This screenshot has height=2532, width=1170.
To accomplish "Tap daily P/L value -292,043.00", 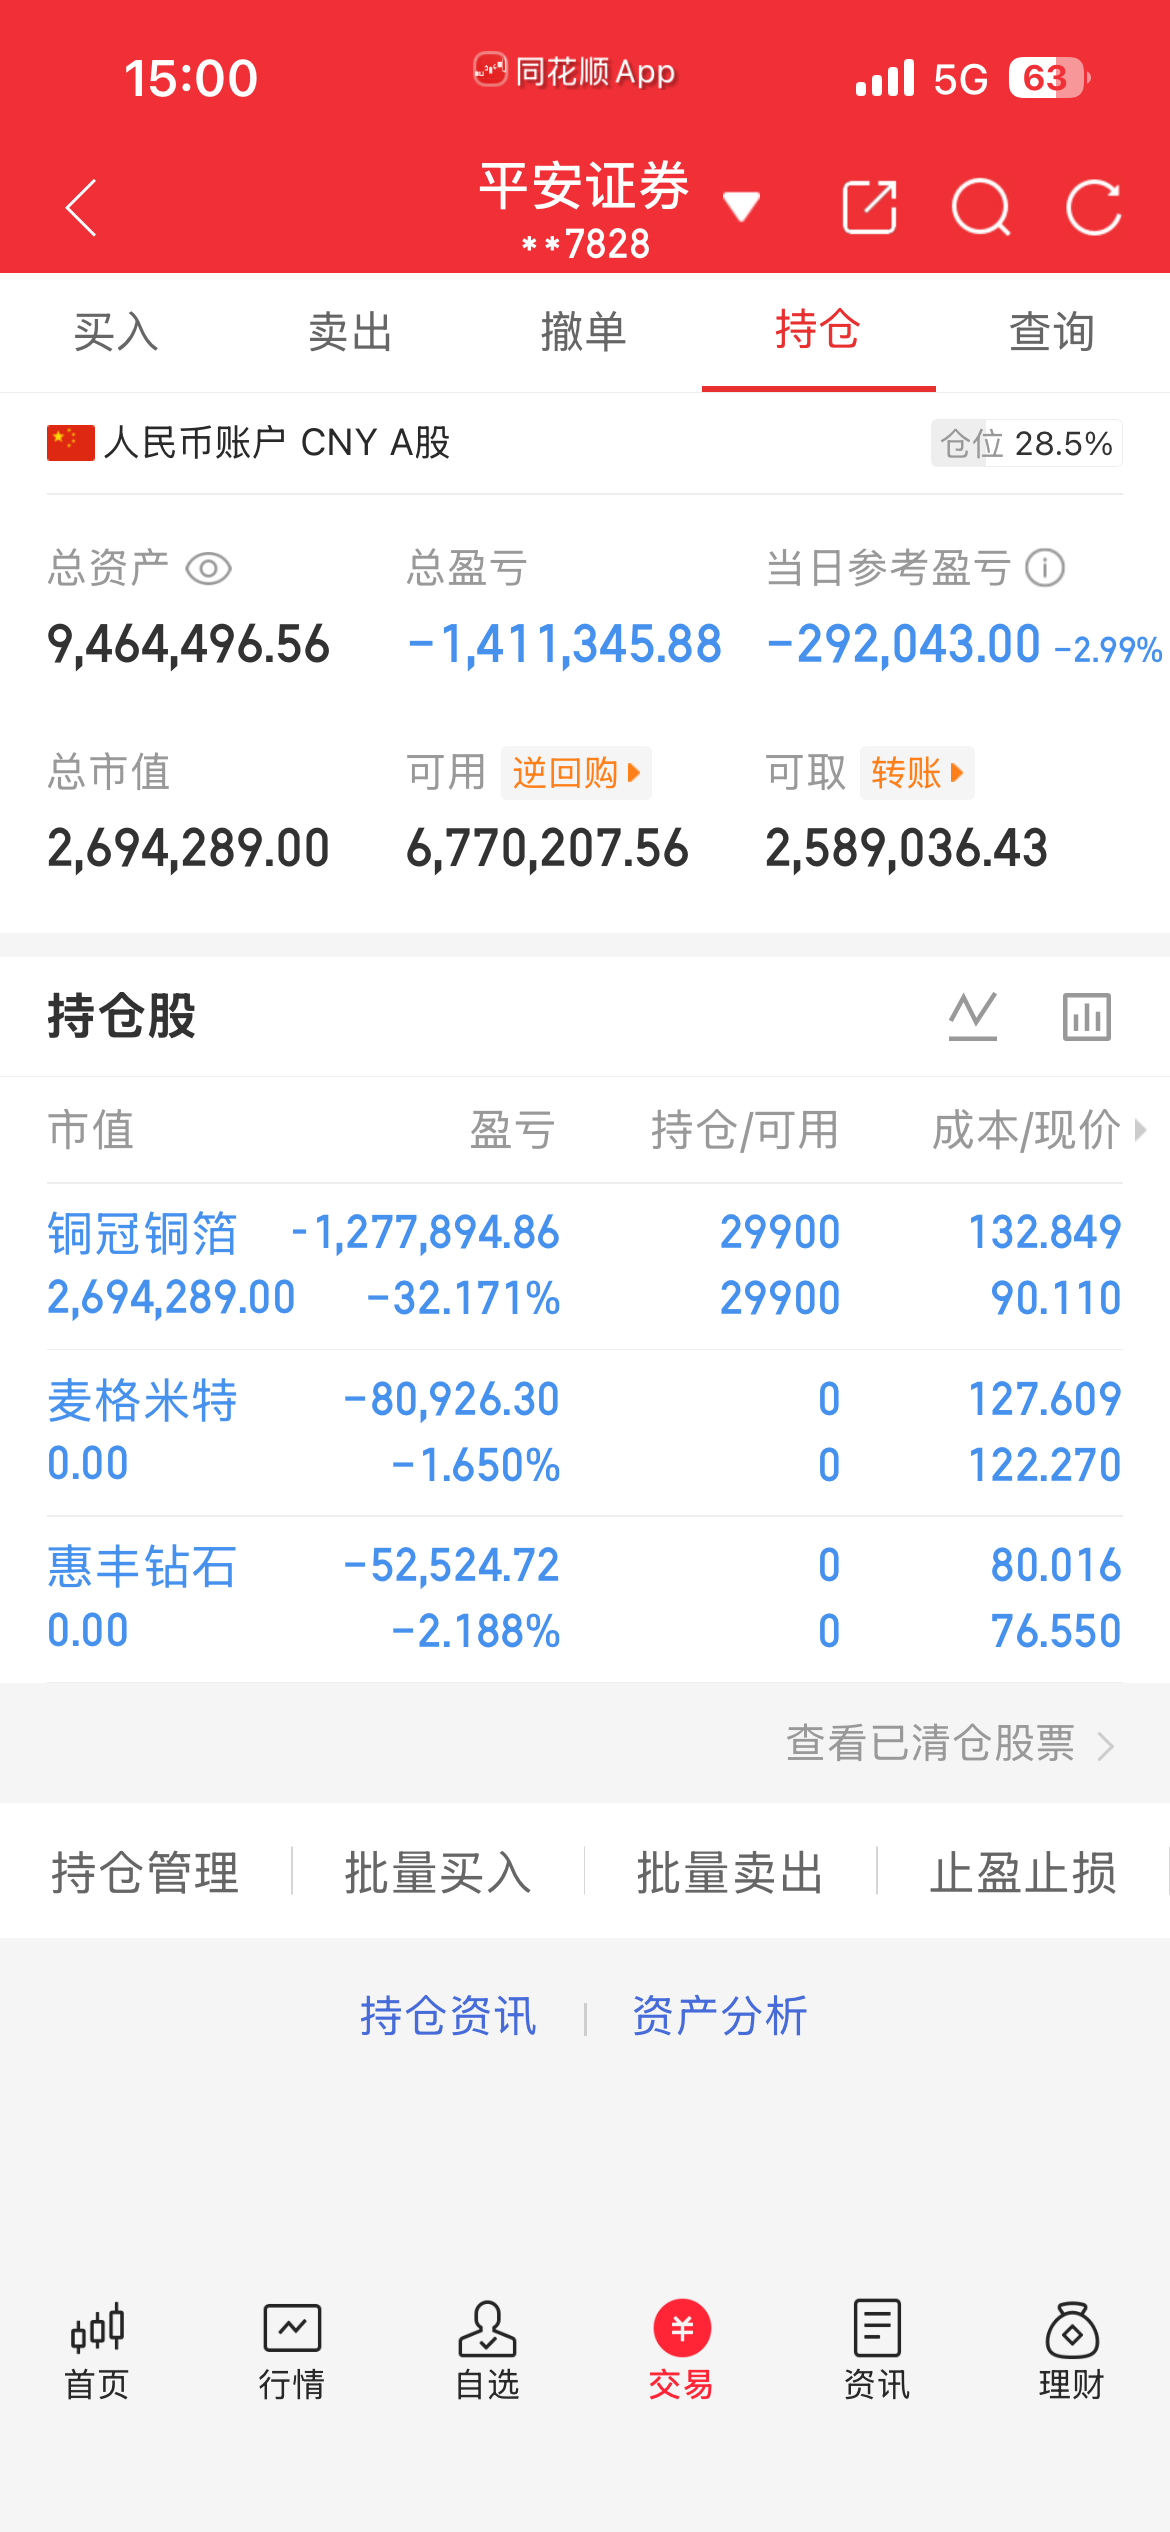I will [904, 645].
